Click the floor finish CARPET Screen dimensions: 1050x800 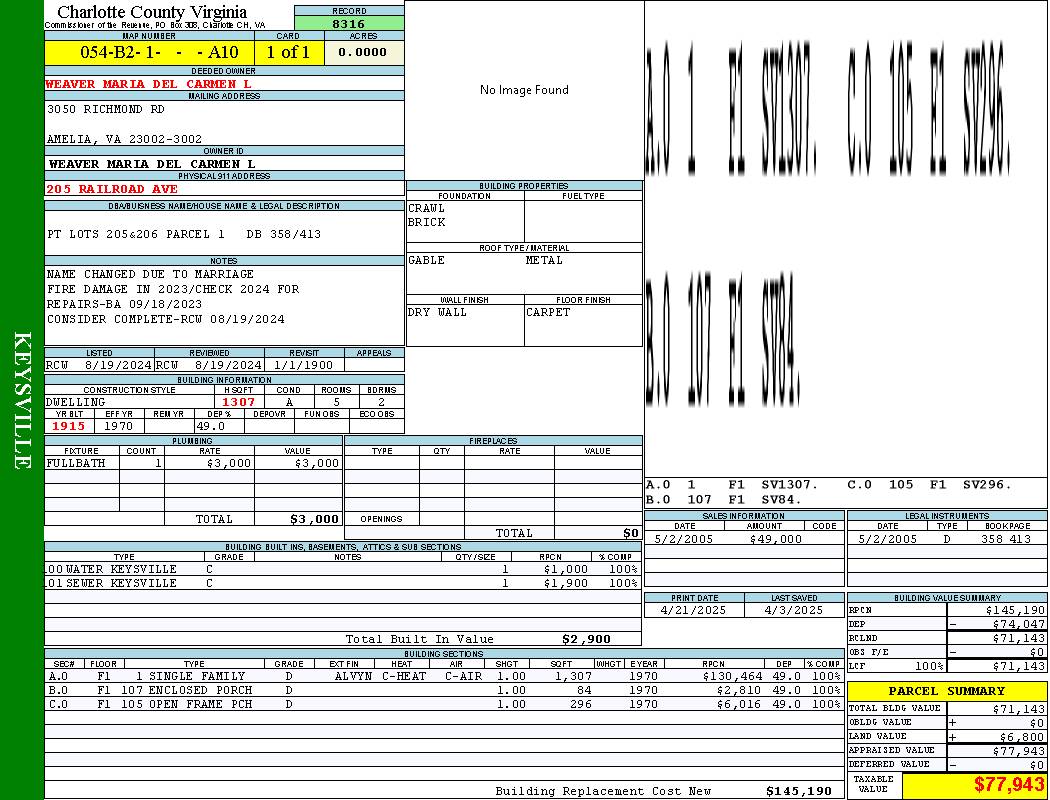pos(548,312)
